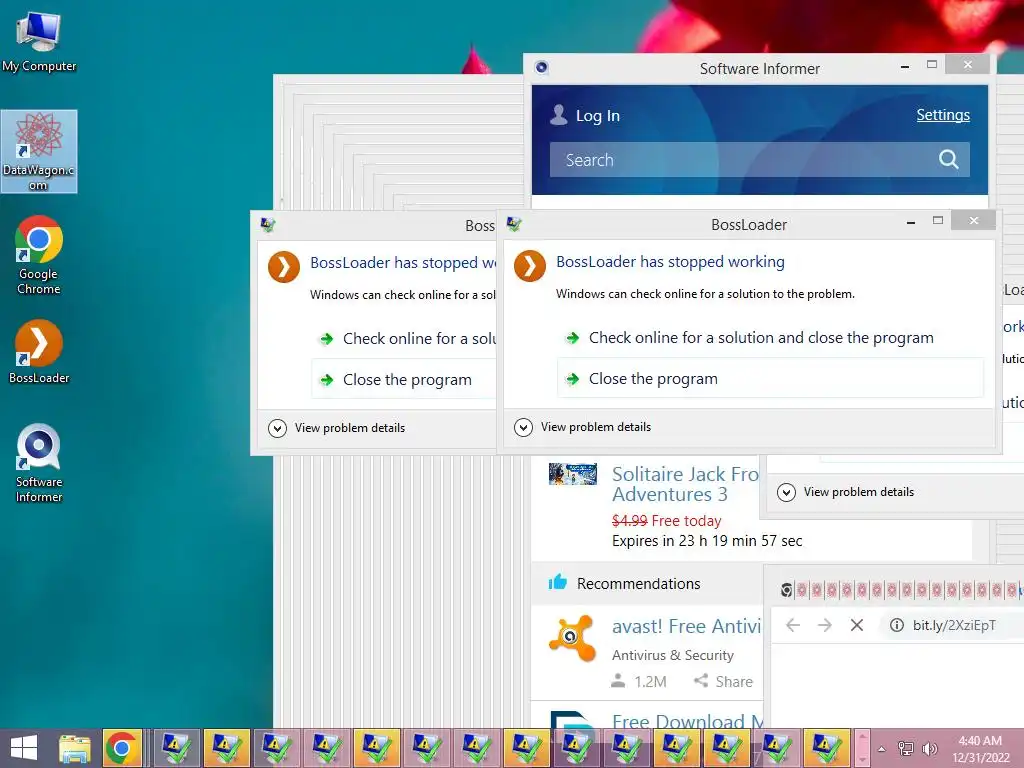Screen dimensions: 1024x768
Task: Expand View problem details in partially hidden right dialog
Action: pyautogui.click(x=845, y=492)
